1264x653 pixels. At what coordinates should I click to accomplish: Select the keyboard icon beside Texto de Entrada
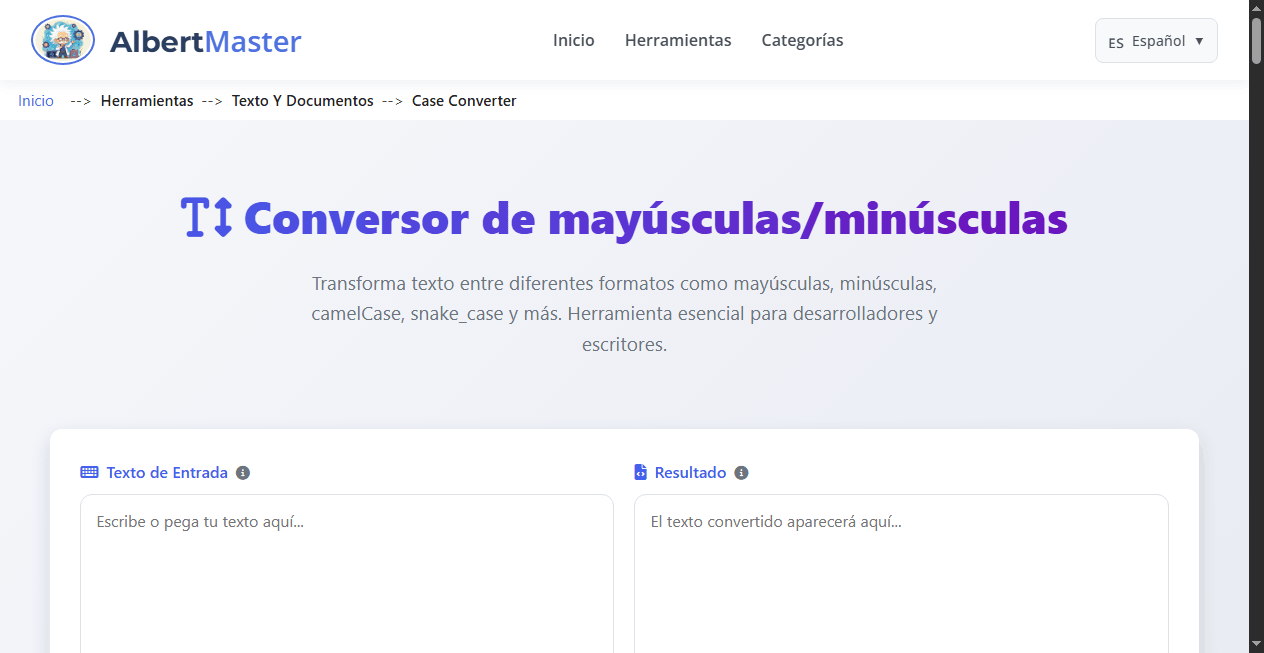pos(89,472)
